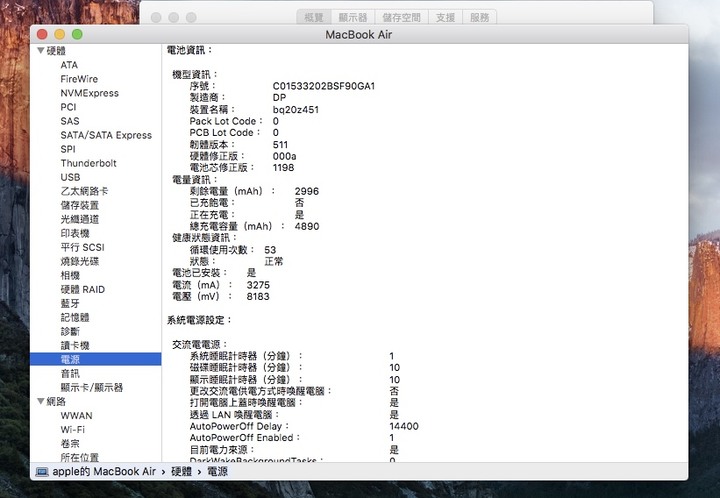Select 印表機 printer entry
Image resolution: width=720 pixels, height=498 pixels.
pyautogui.click(x=75, y=233)
